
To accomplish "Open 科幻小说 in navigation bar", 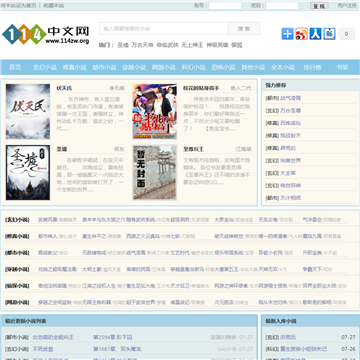I will (x=193, y=67).
